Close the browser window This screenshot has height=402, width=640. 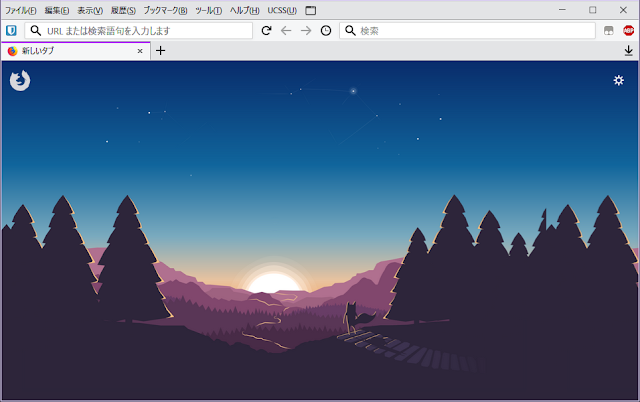623,10
